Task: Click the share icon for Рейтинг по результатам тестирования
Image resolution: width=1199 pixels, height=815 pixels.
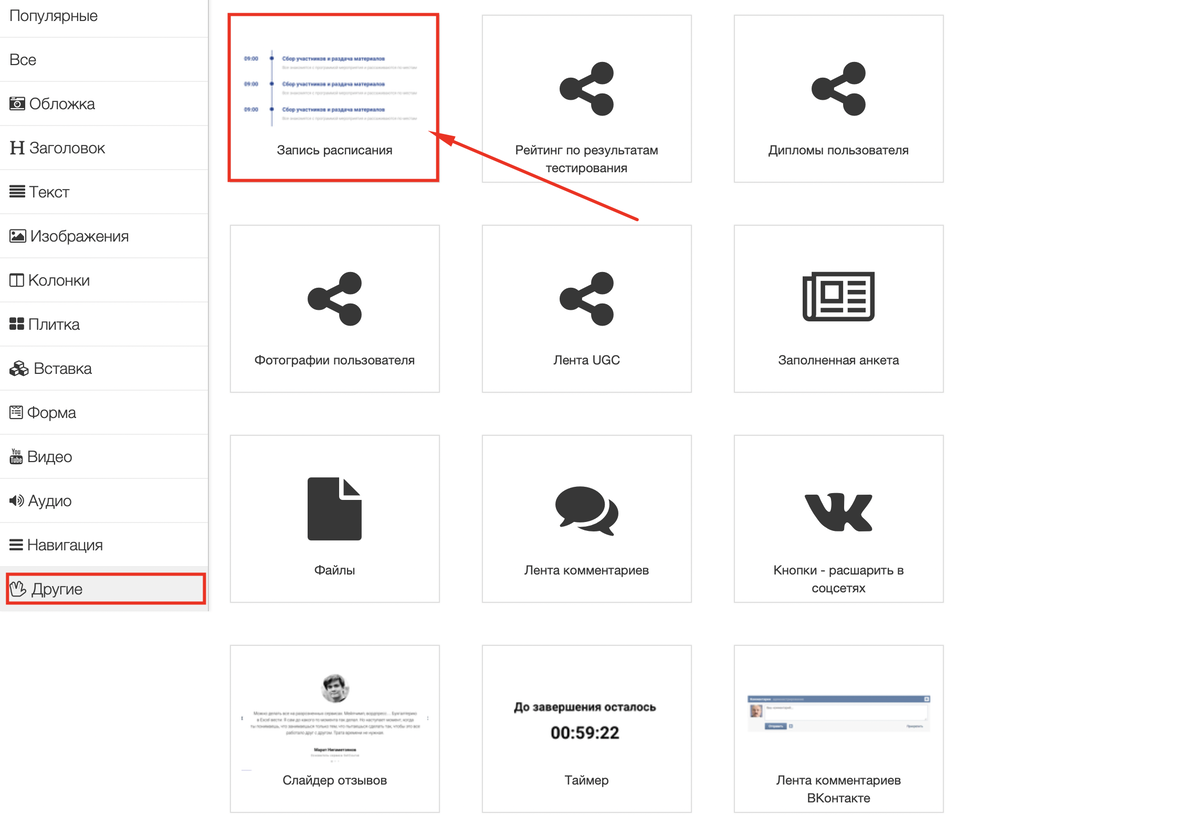Action: coord(587,88)
